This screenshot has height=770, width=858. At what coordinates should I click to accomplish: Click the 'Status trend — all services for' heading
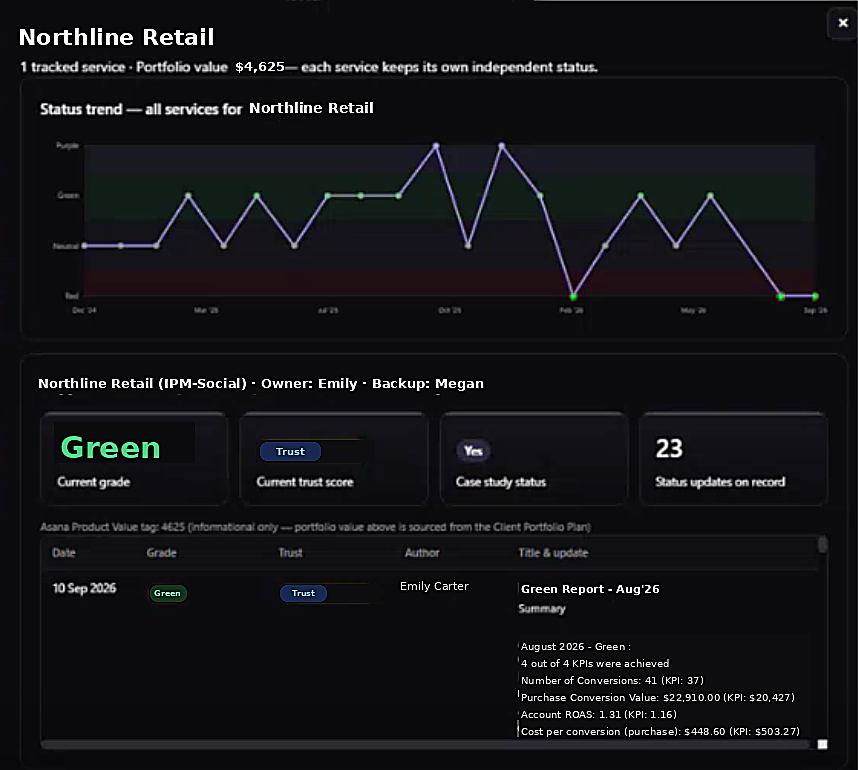(141, 109)
